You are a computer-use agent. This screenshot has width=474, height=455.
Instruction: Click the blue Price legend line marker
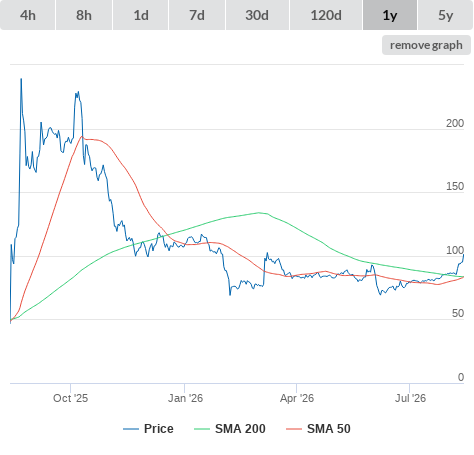click(131, 429)
